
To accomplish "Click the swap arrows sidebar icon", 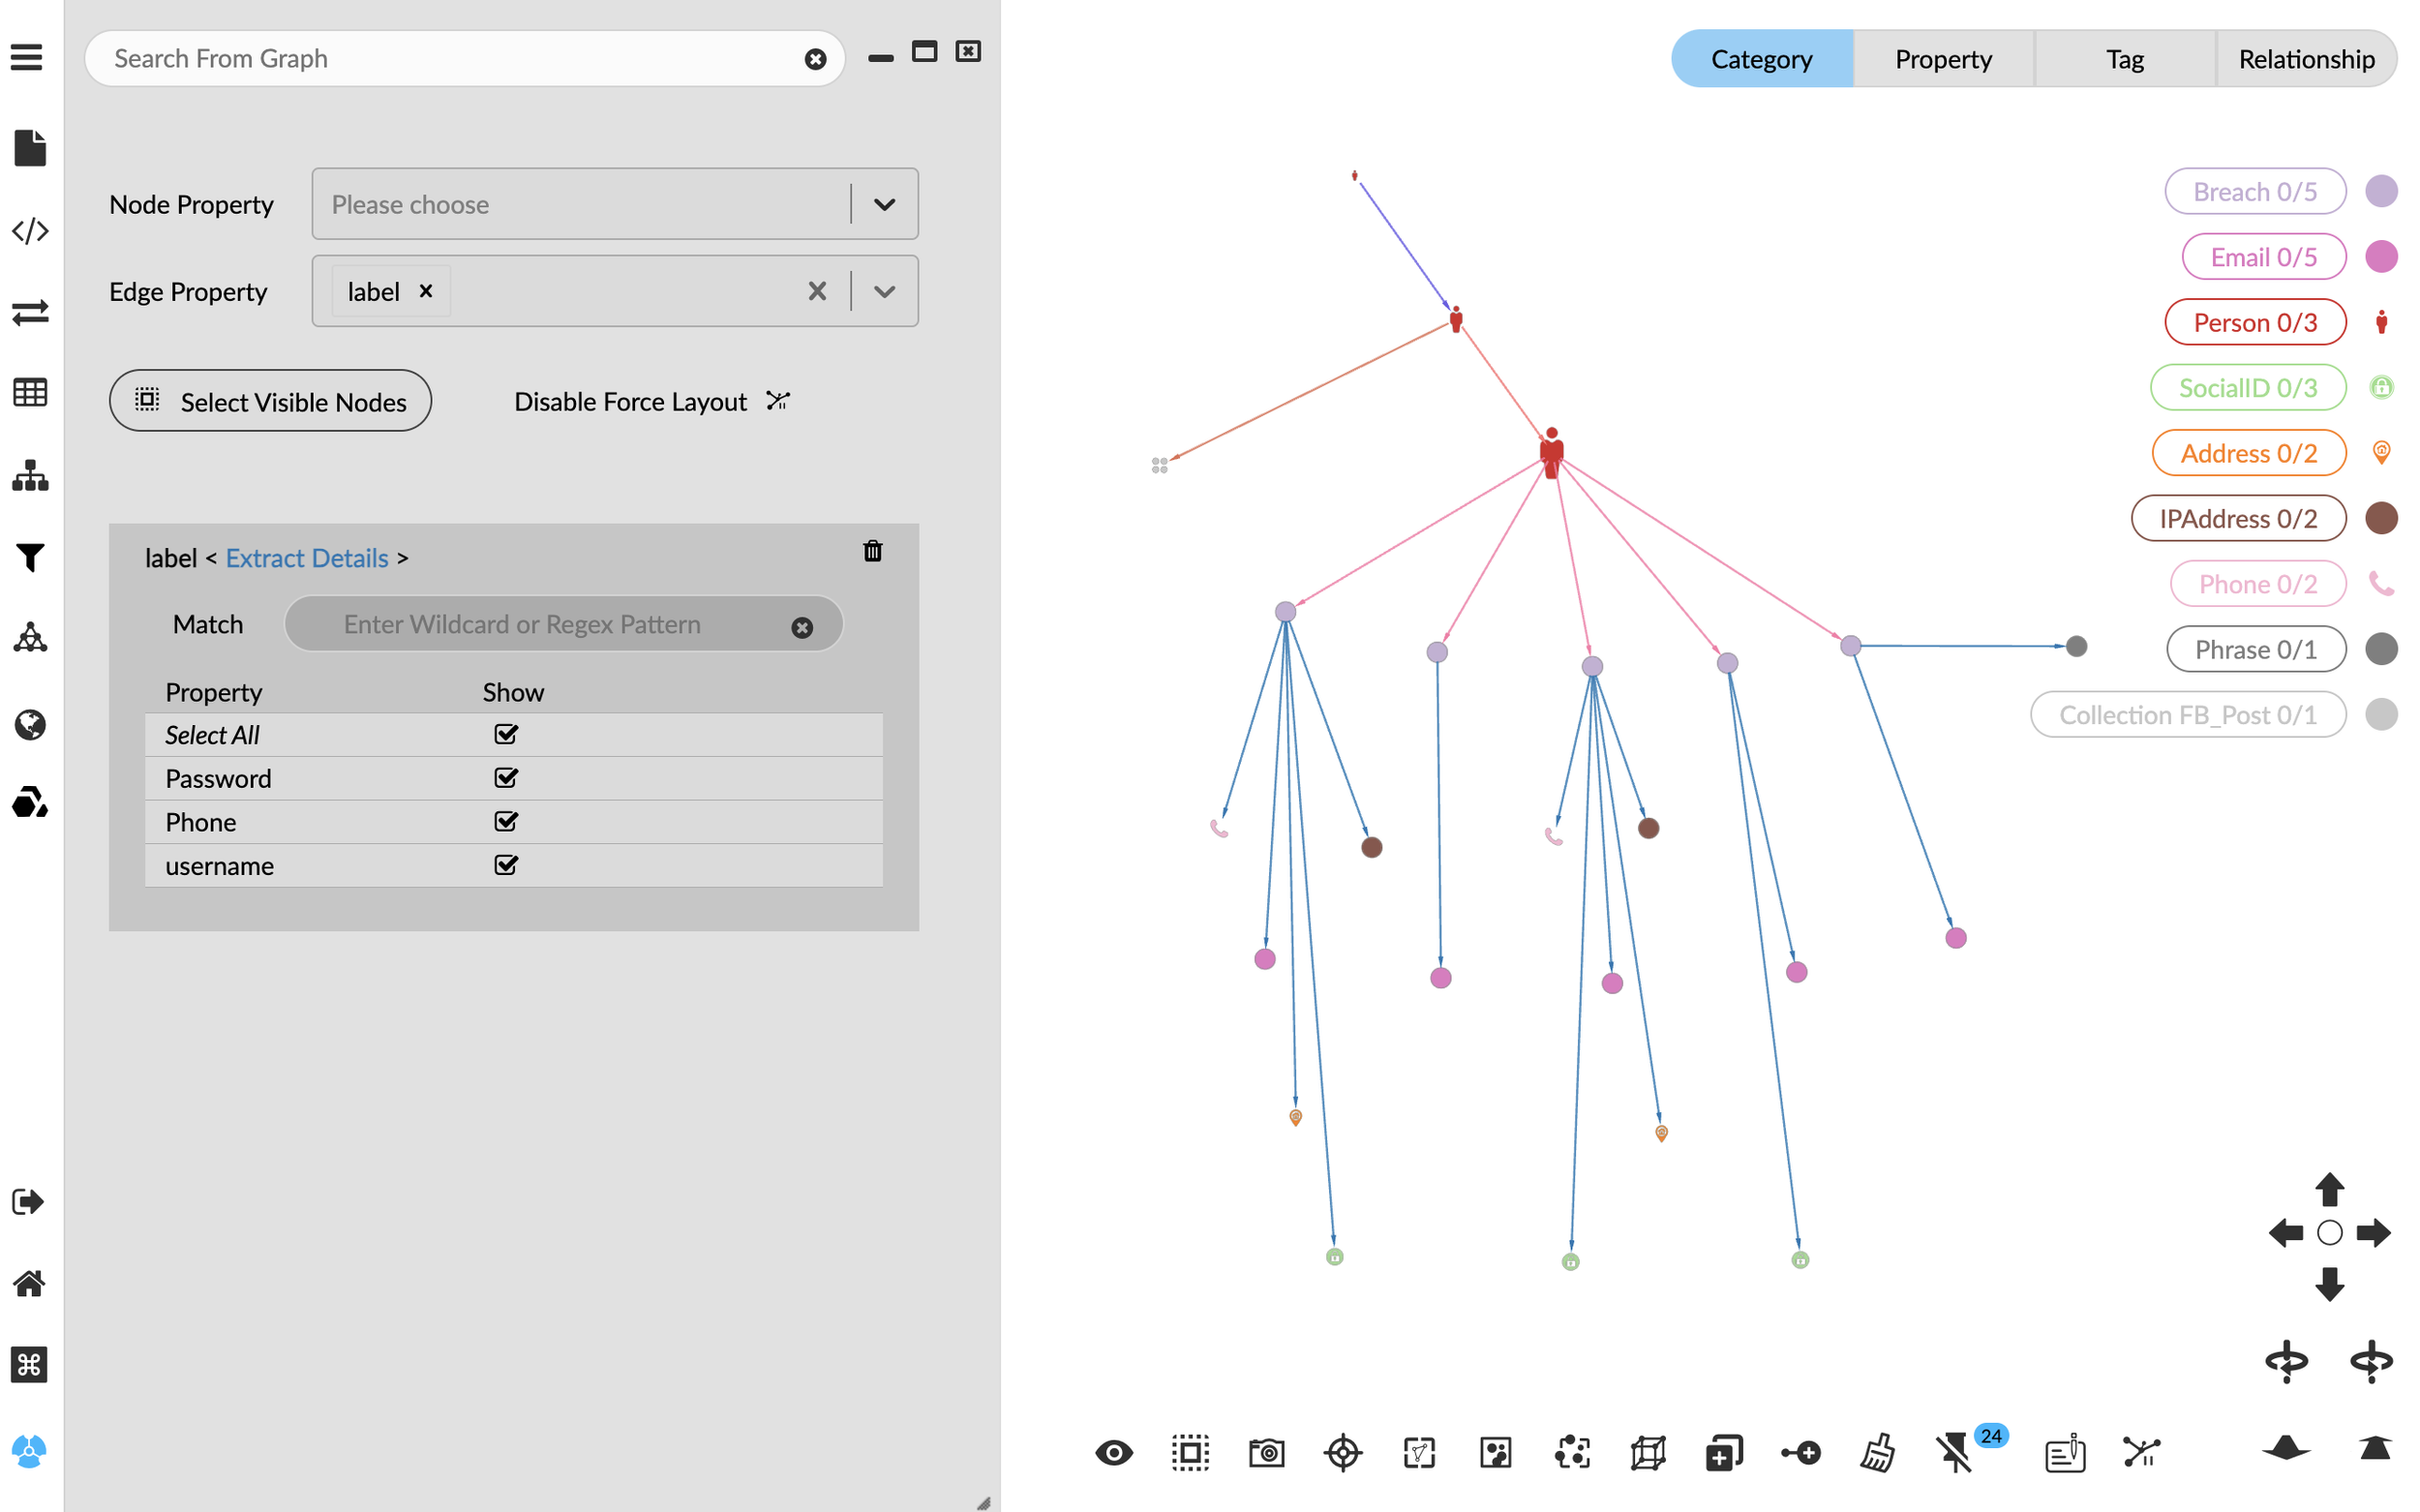I will [30, 312].
